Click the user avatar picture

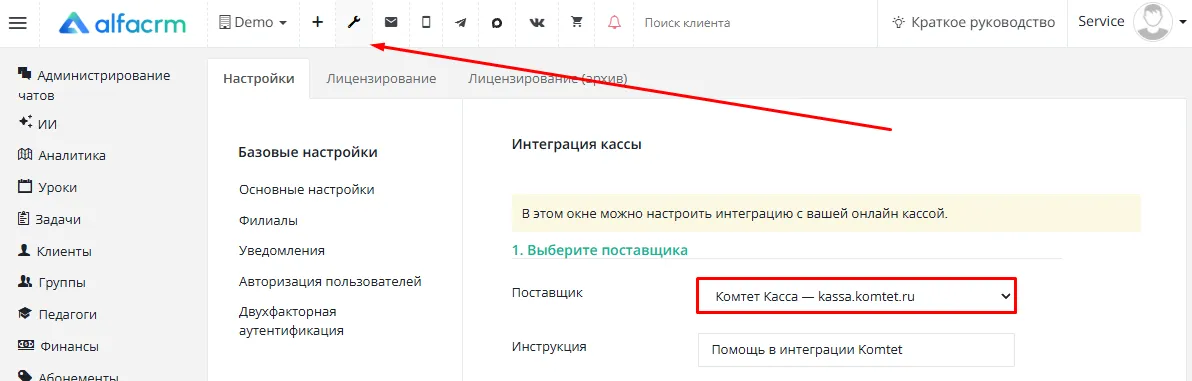coord(1152,22)
